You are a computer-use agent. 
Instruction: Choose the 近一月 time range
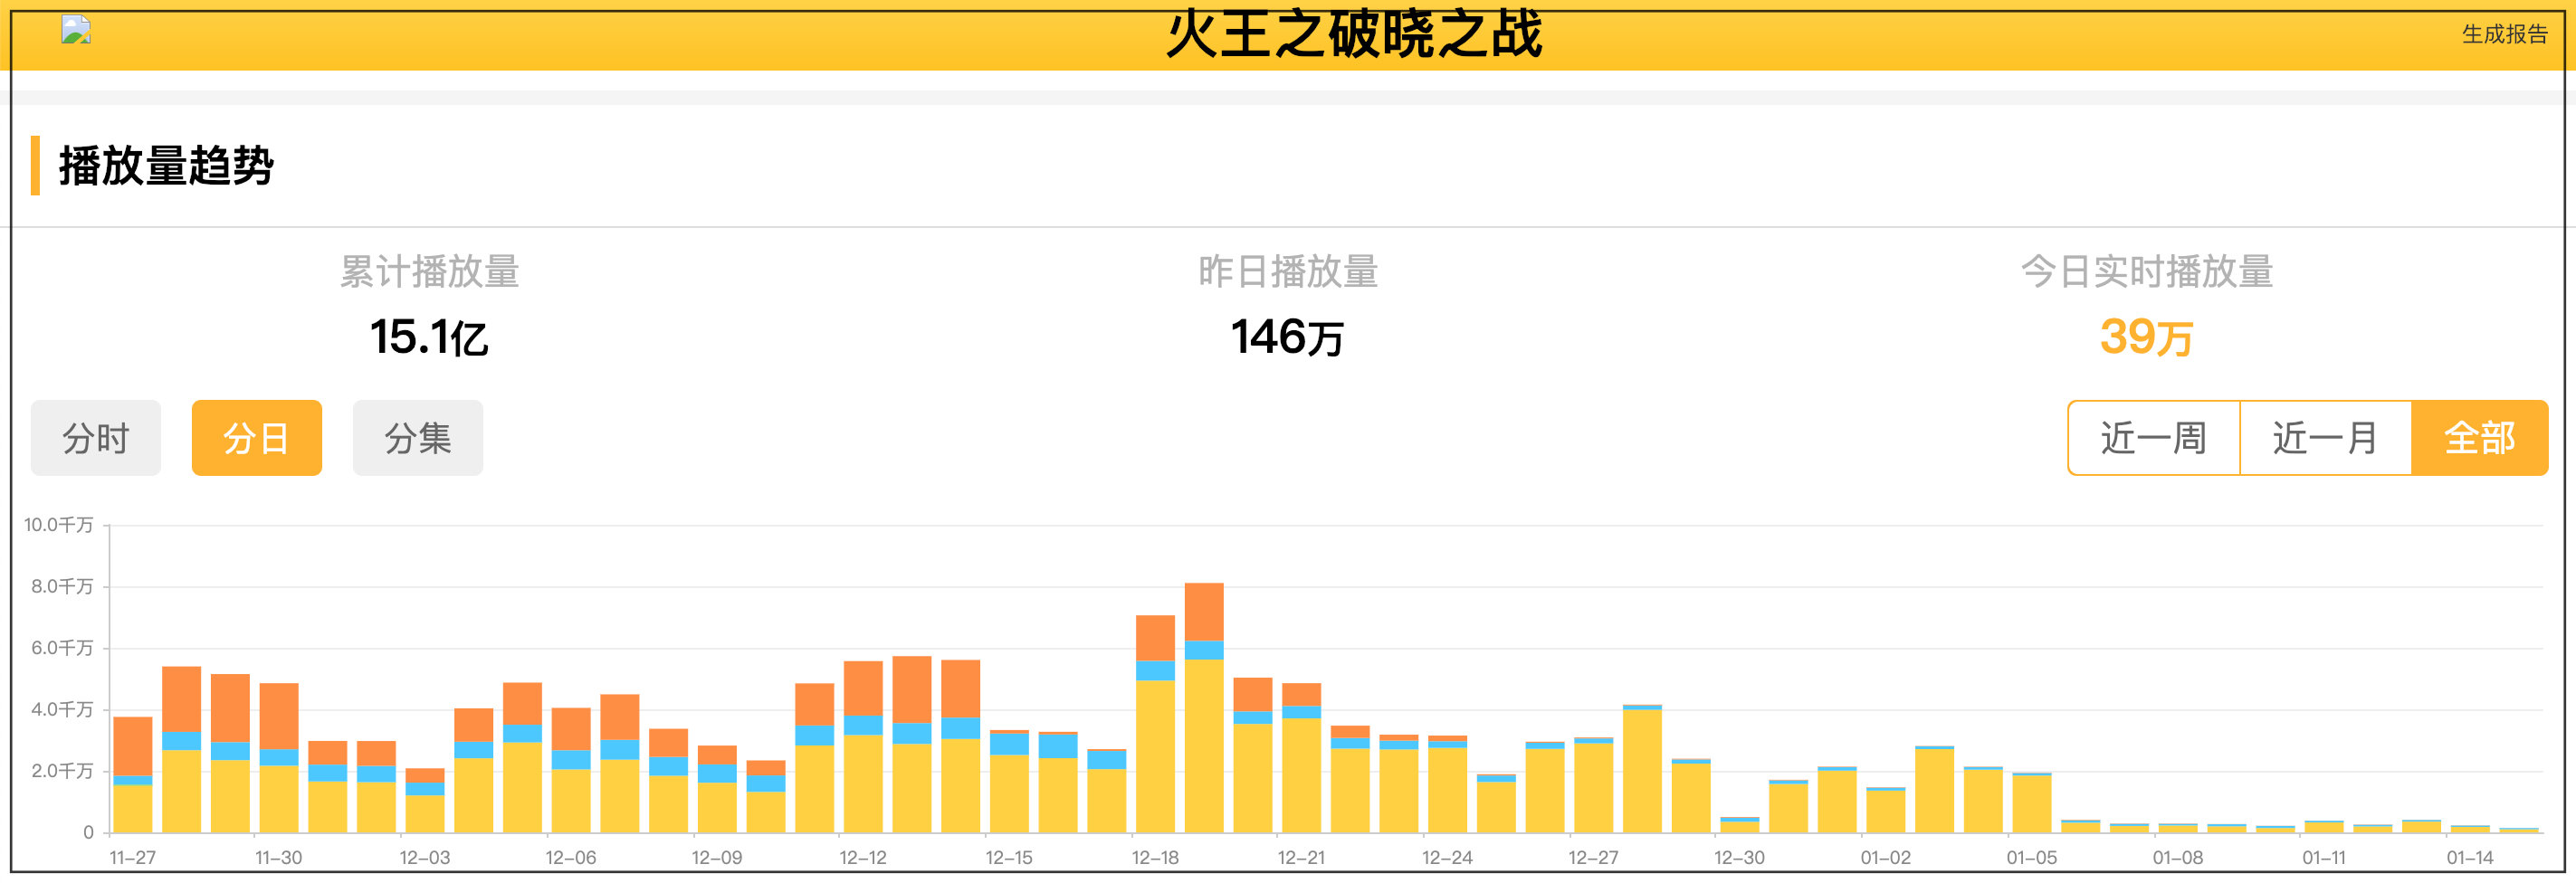(2325, 438)
